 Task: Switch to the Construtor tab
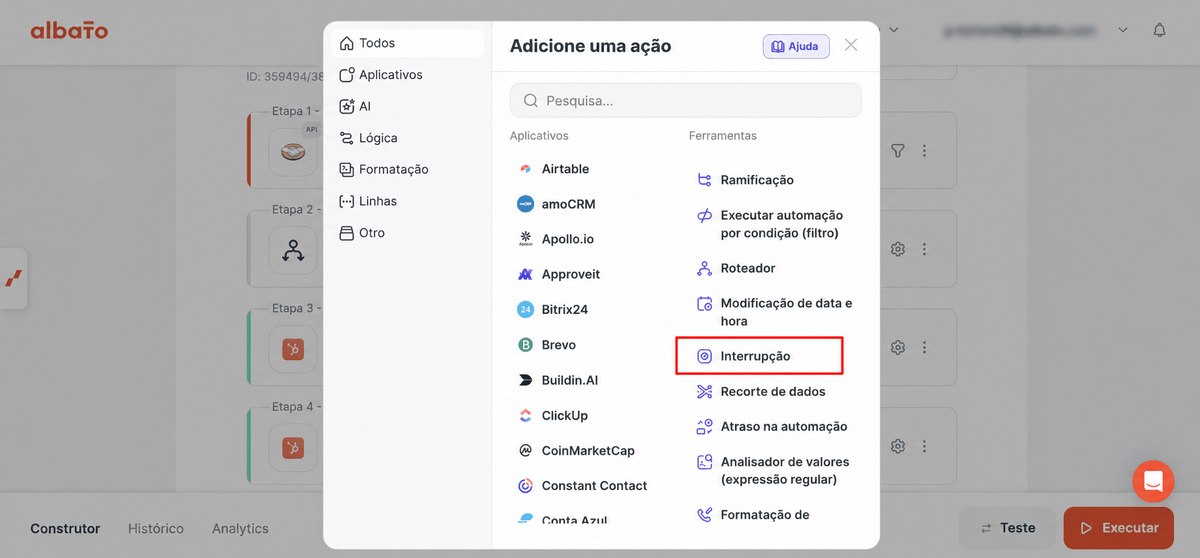coord(65,528)
